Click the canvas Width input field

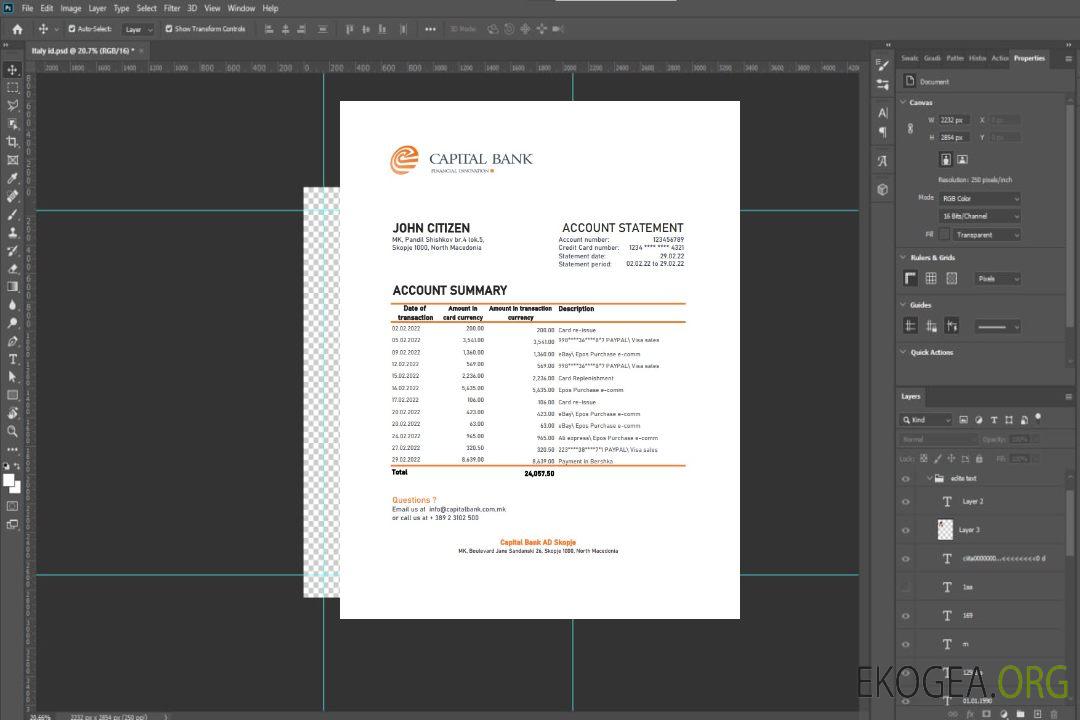click(954, 120)
